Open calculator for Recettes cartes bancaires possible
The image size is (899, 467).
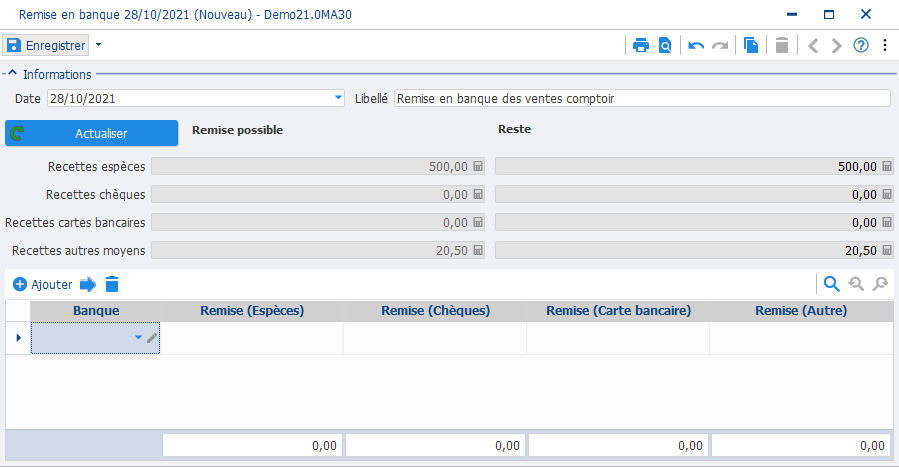(478, 222)
